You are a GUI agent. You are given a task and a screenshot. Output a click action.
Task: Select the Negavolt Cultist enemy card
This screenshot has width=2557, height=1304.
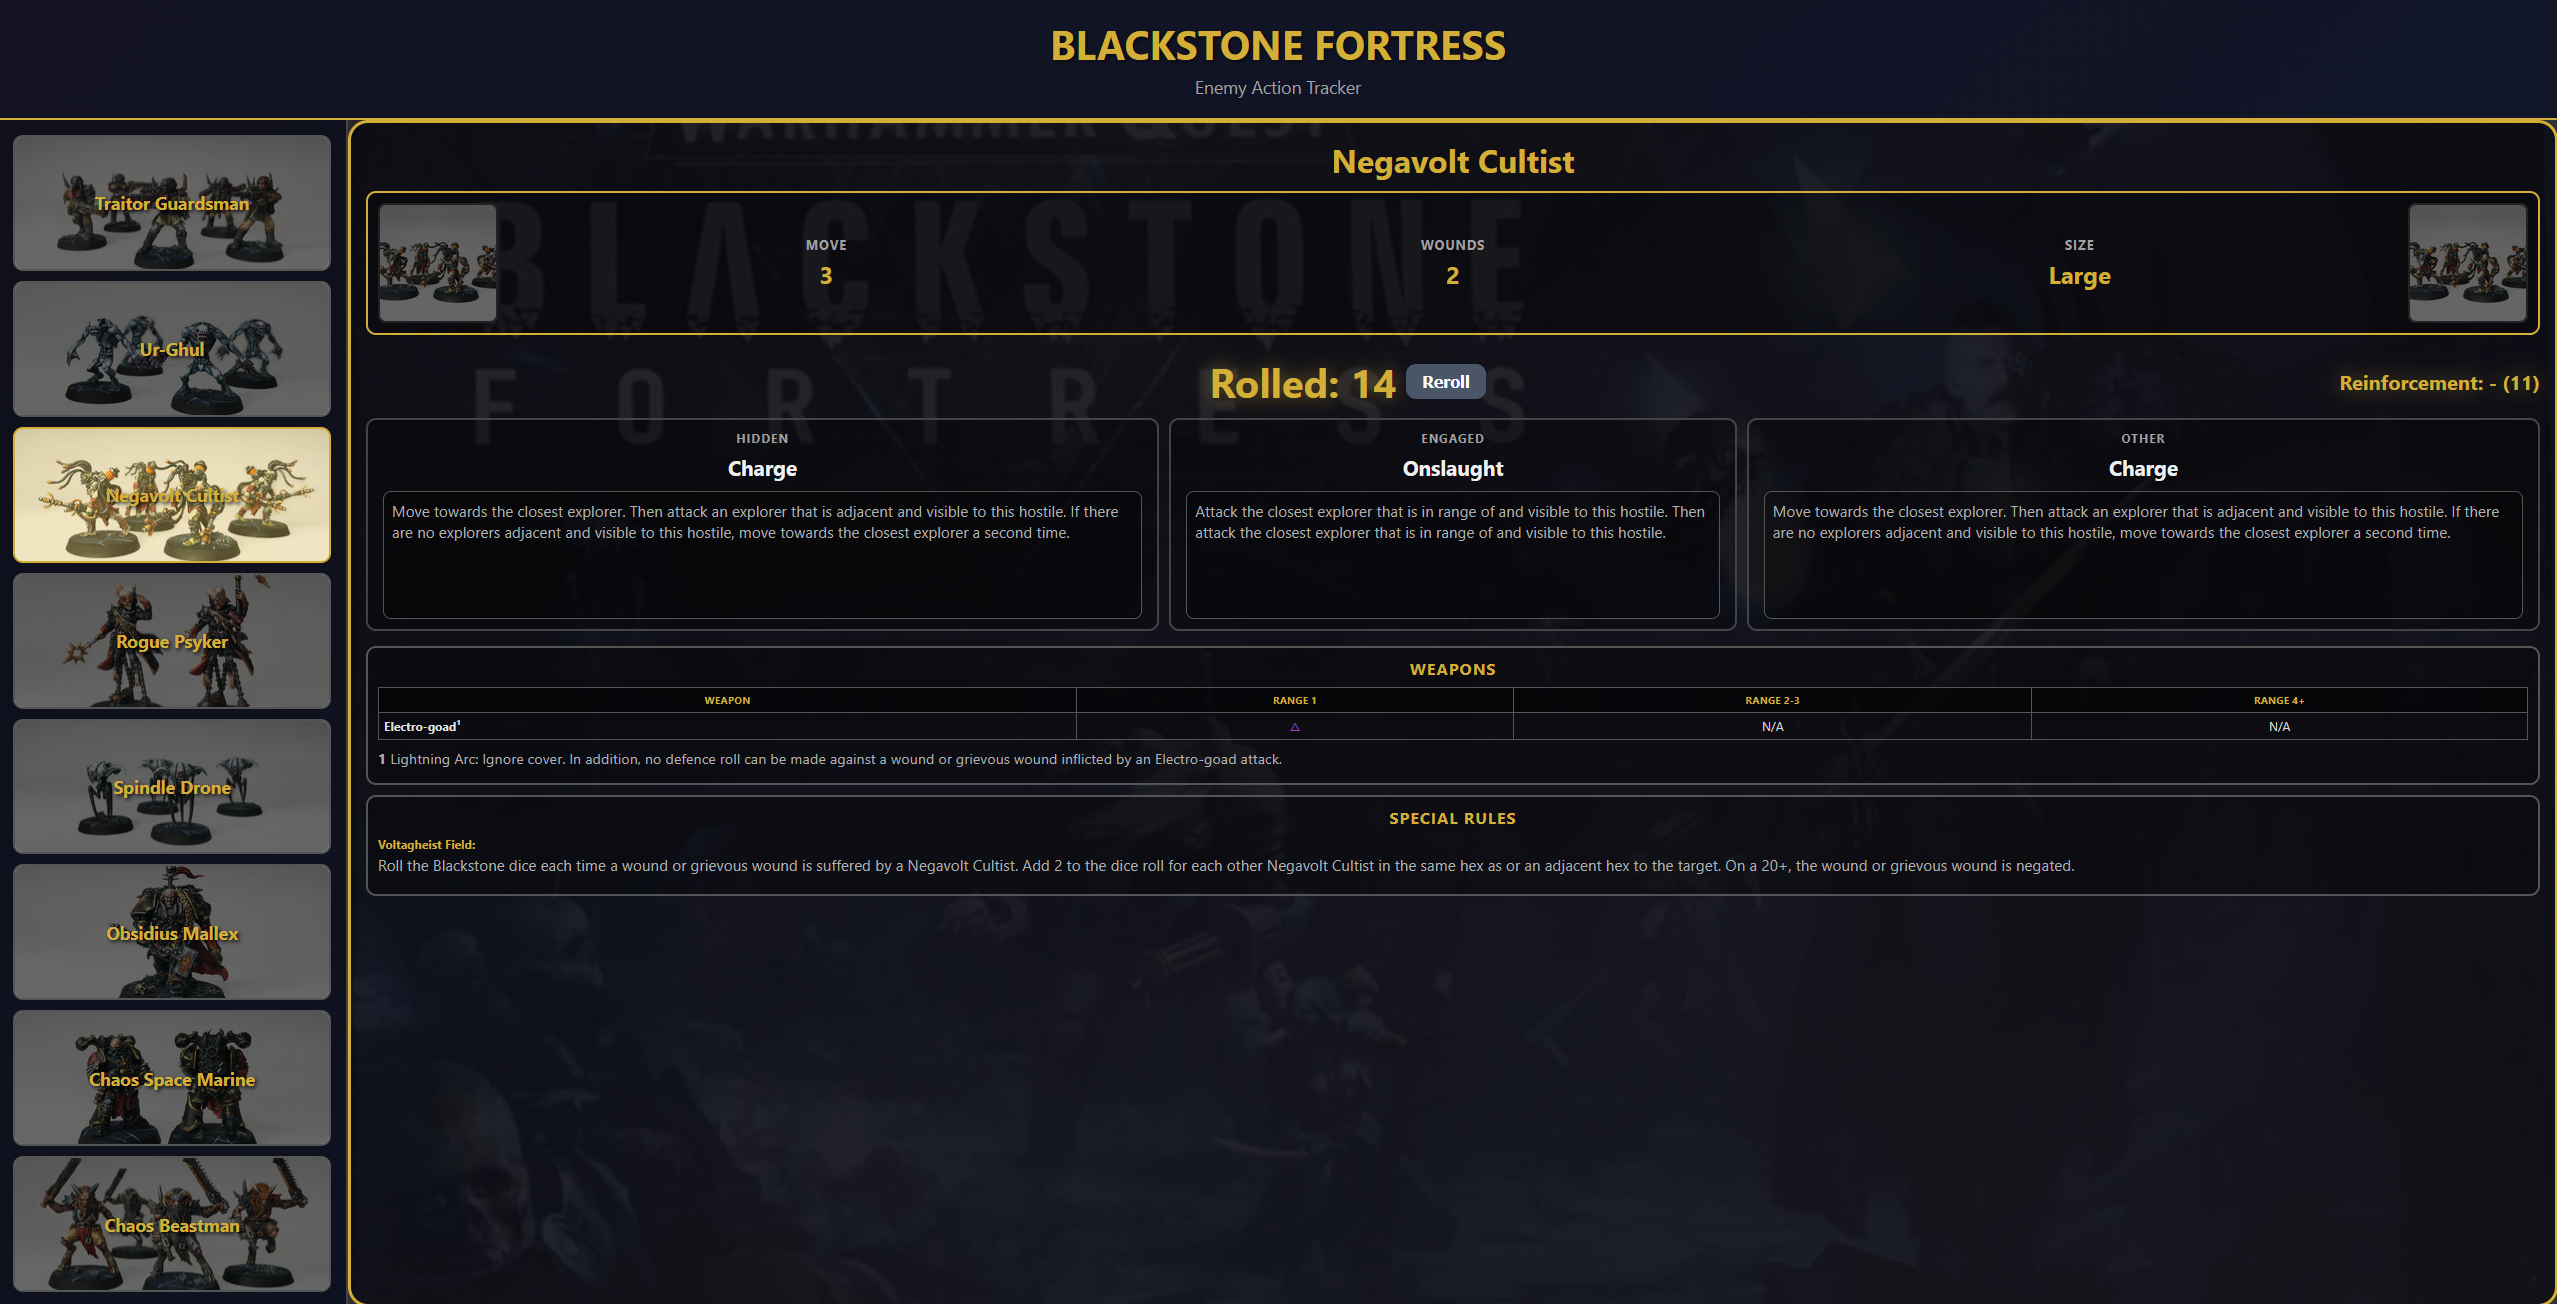(x=172, y=495)
